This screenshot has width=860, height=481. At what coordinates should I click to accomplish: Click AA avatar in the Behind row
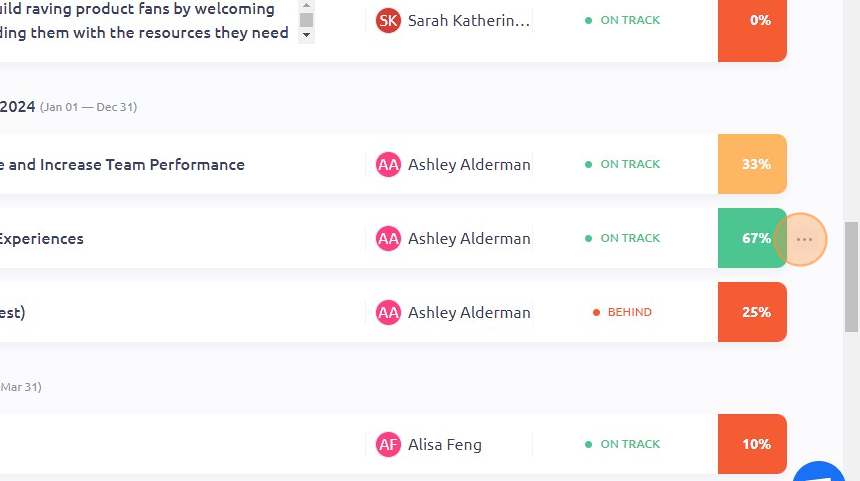click(388, 313)
